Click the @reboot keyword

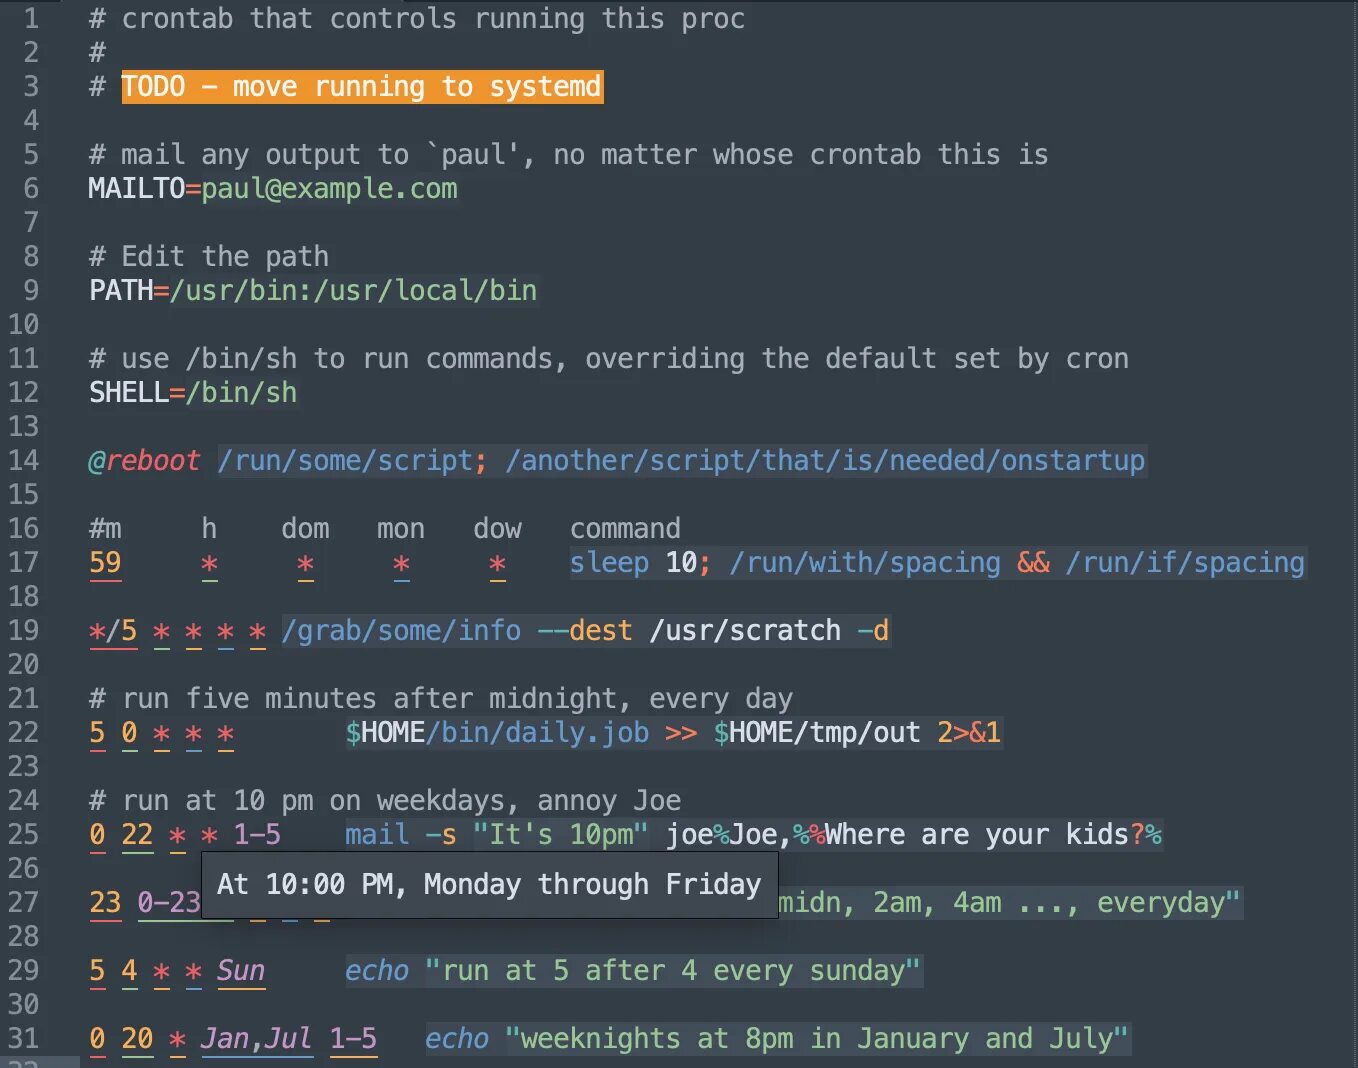pos(145,461)
